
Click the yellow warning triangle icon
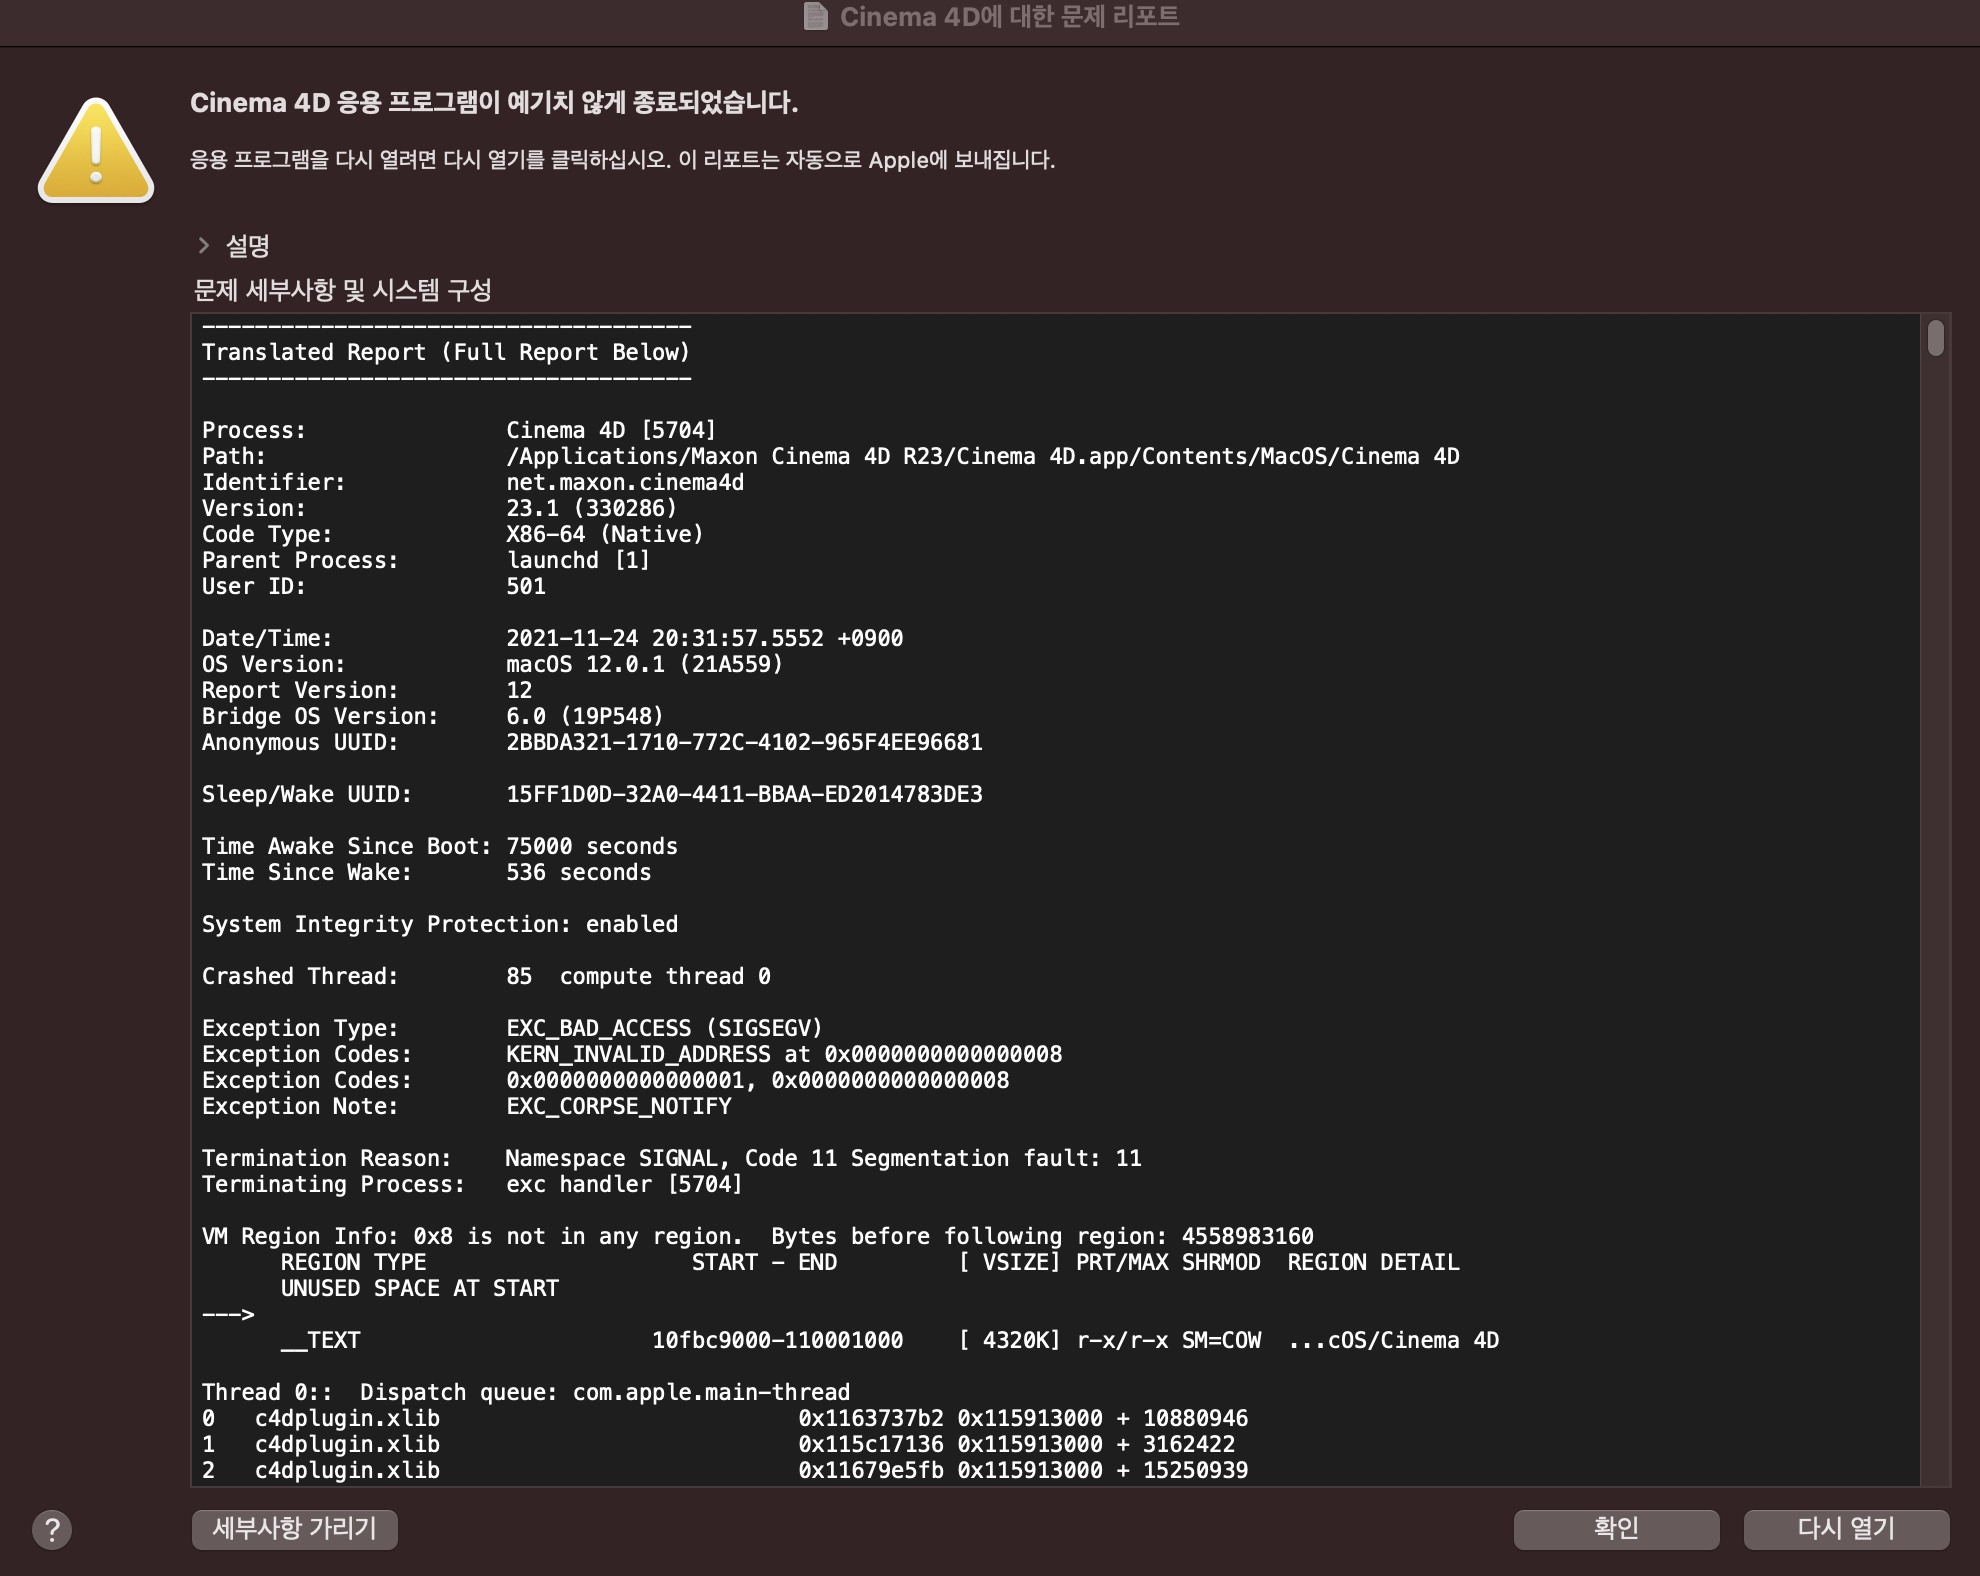pos(96,152)
